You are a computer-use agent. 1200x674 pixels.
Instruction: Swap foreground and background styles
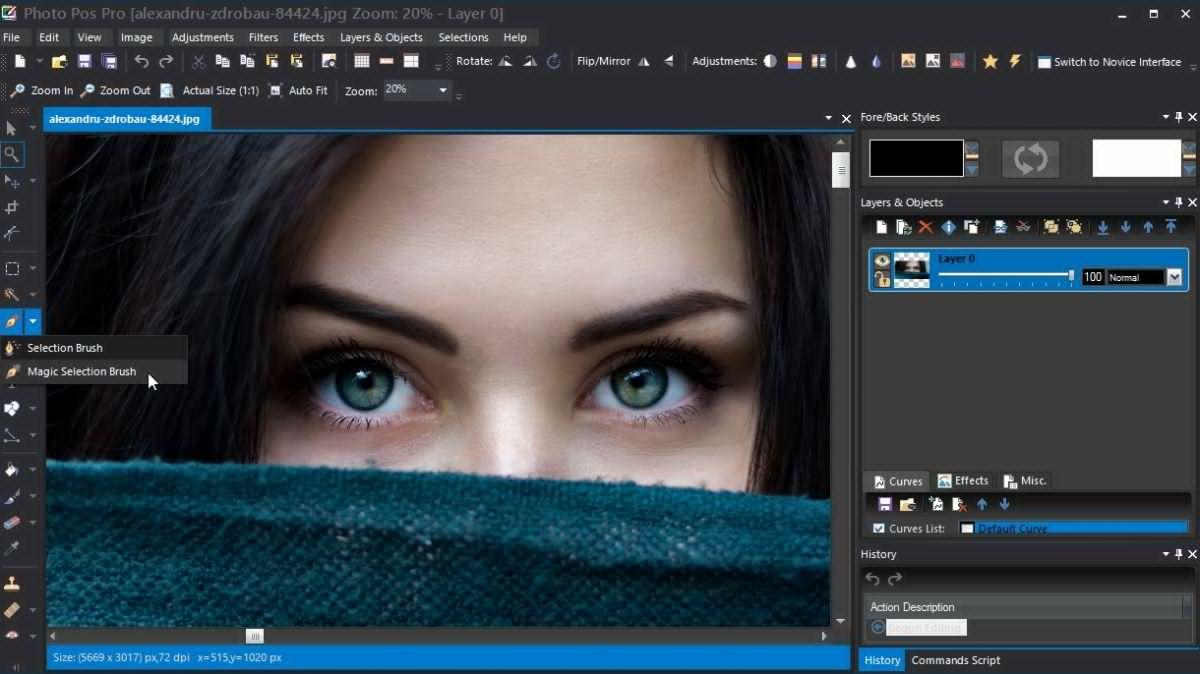(x=1030, y=159)
